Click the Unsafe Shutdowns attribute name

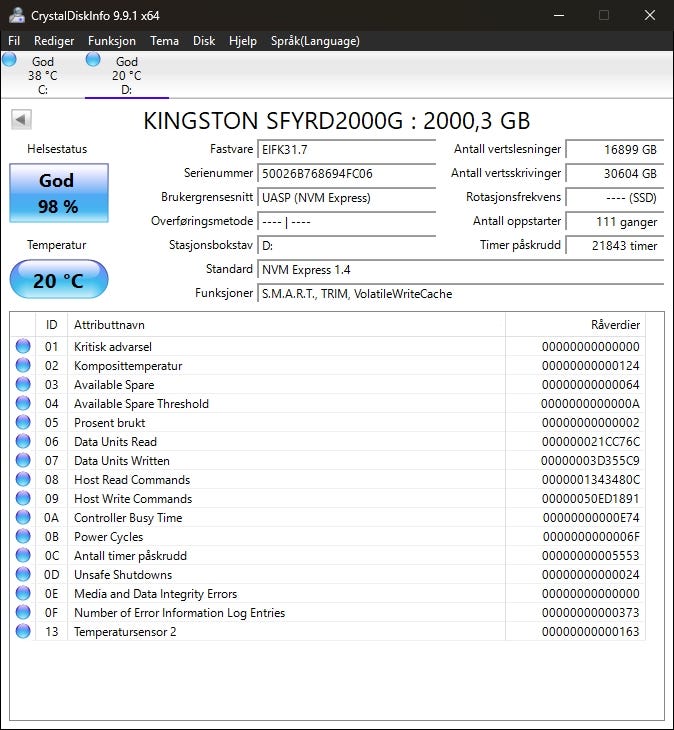pyautogui.click(x=123, y=575)
